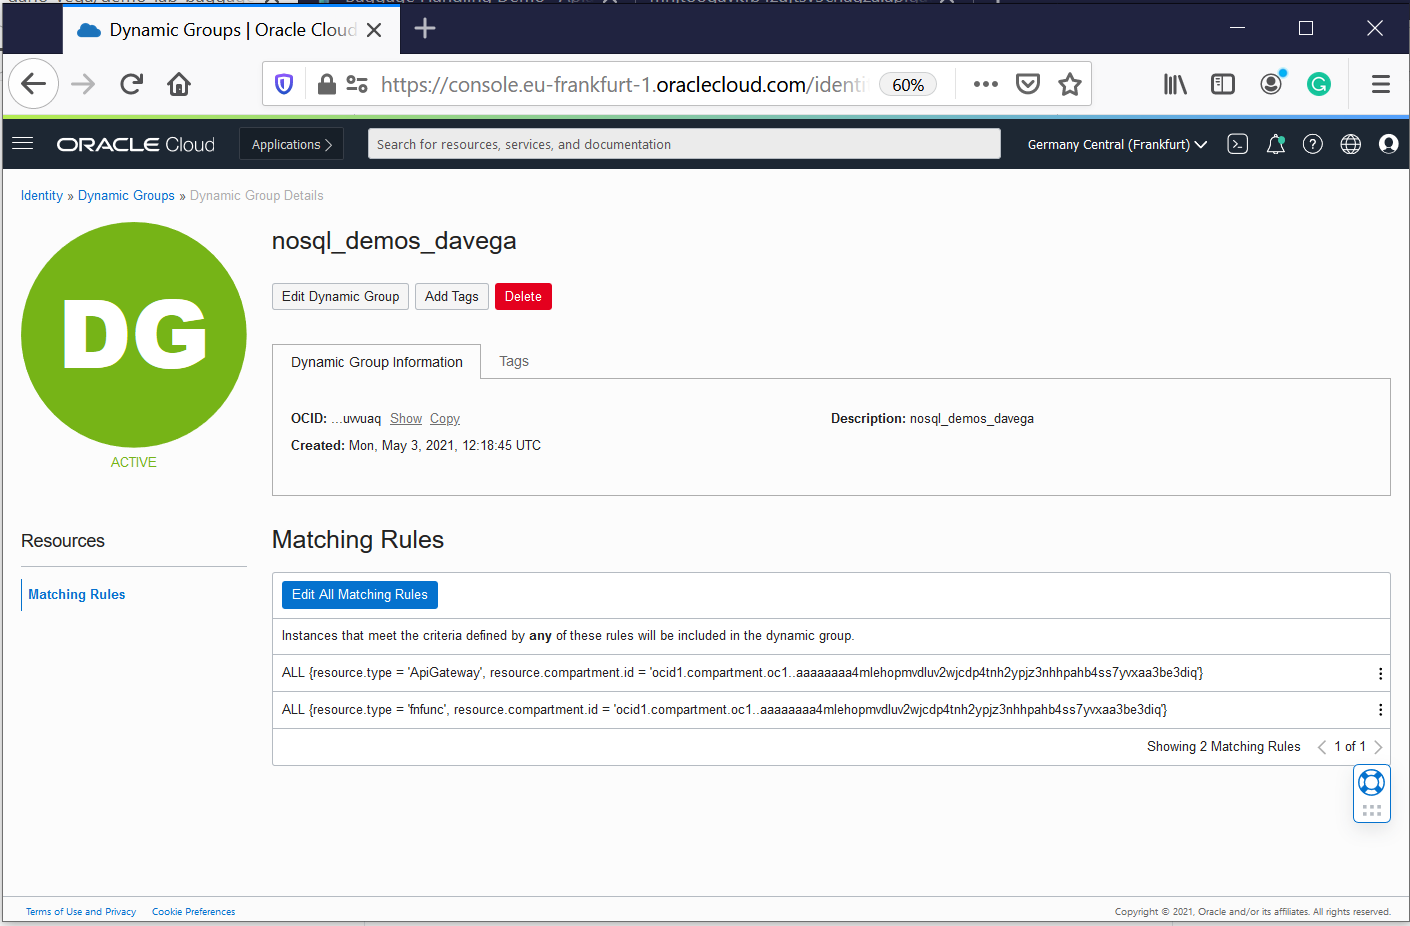The height and width of the screenshot is (926, 1410).
Task: Open the user profile avatar icon
Action: pos(1388,144)
